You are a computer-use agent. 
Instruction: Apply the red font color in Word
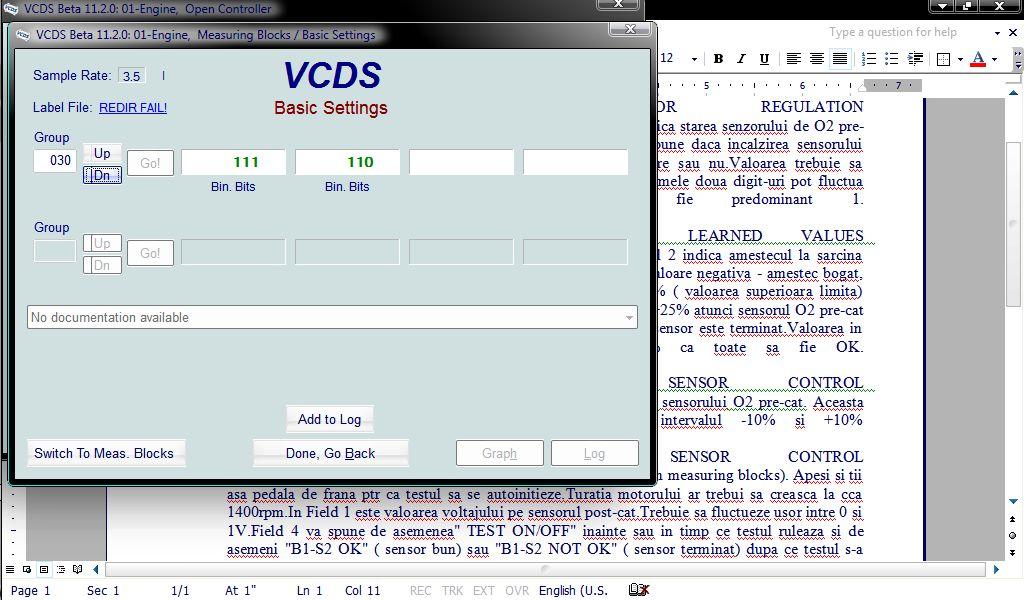pyautogui.click(x=978, y=59)
